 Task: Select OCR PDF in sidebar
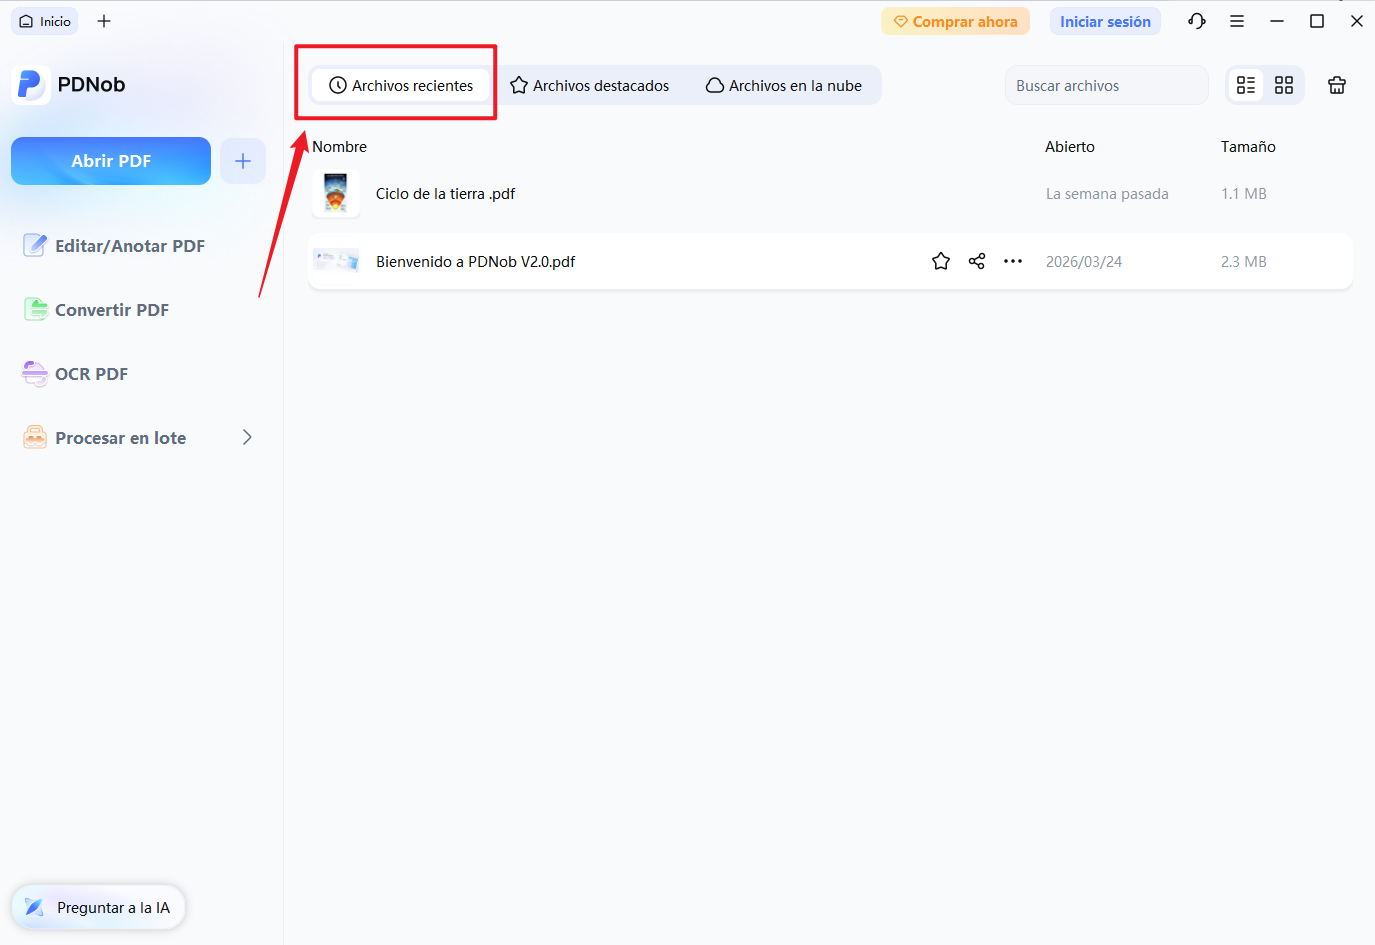click(76, 374)
